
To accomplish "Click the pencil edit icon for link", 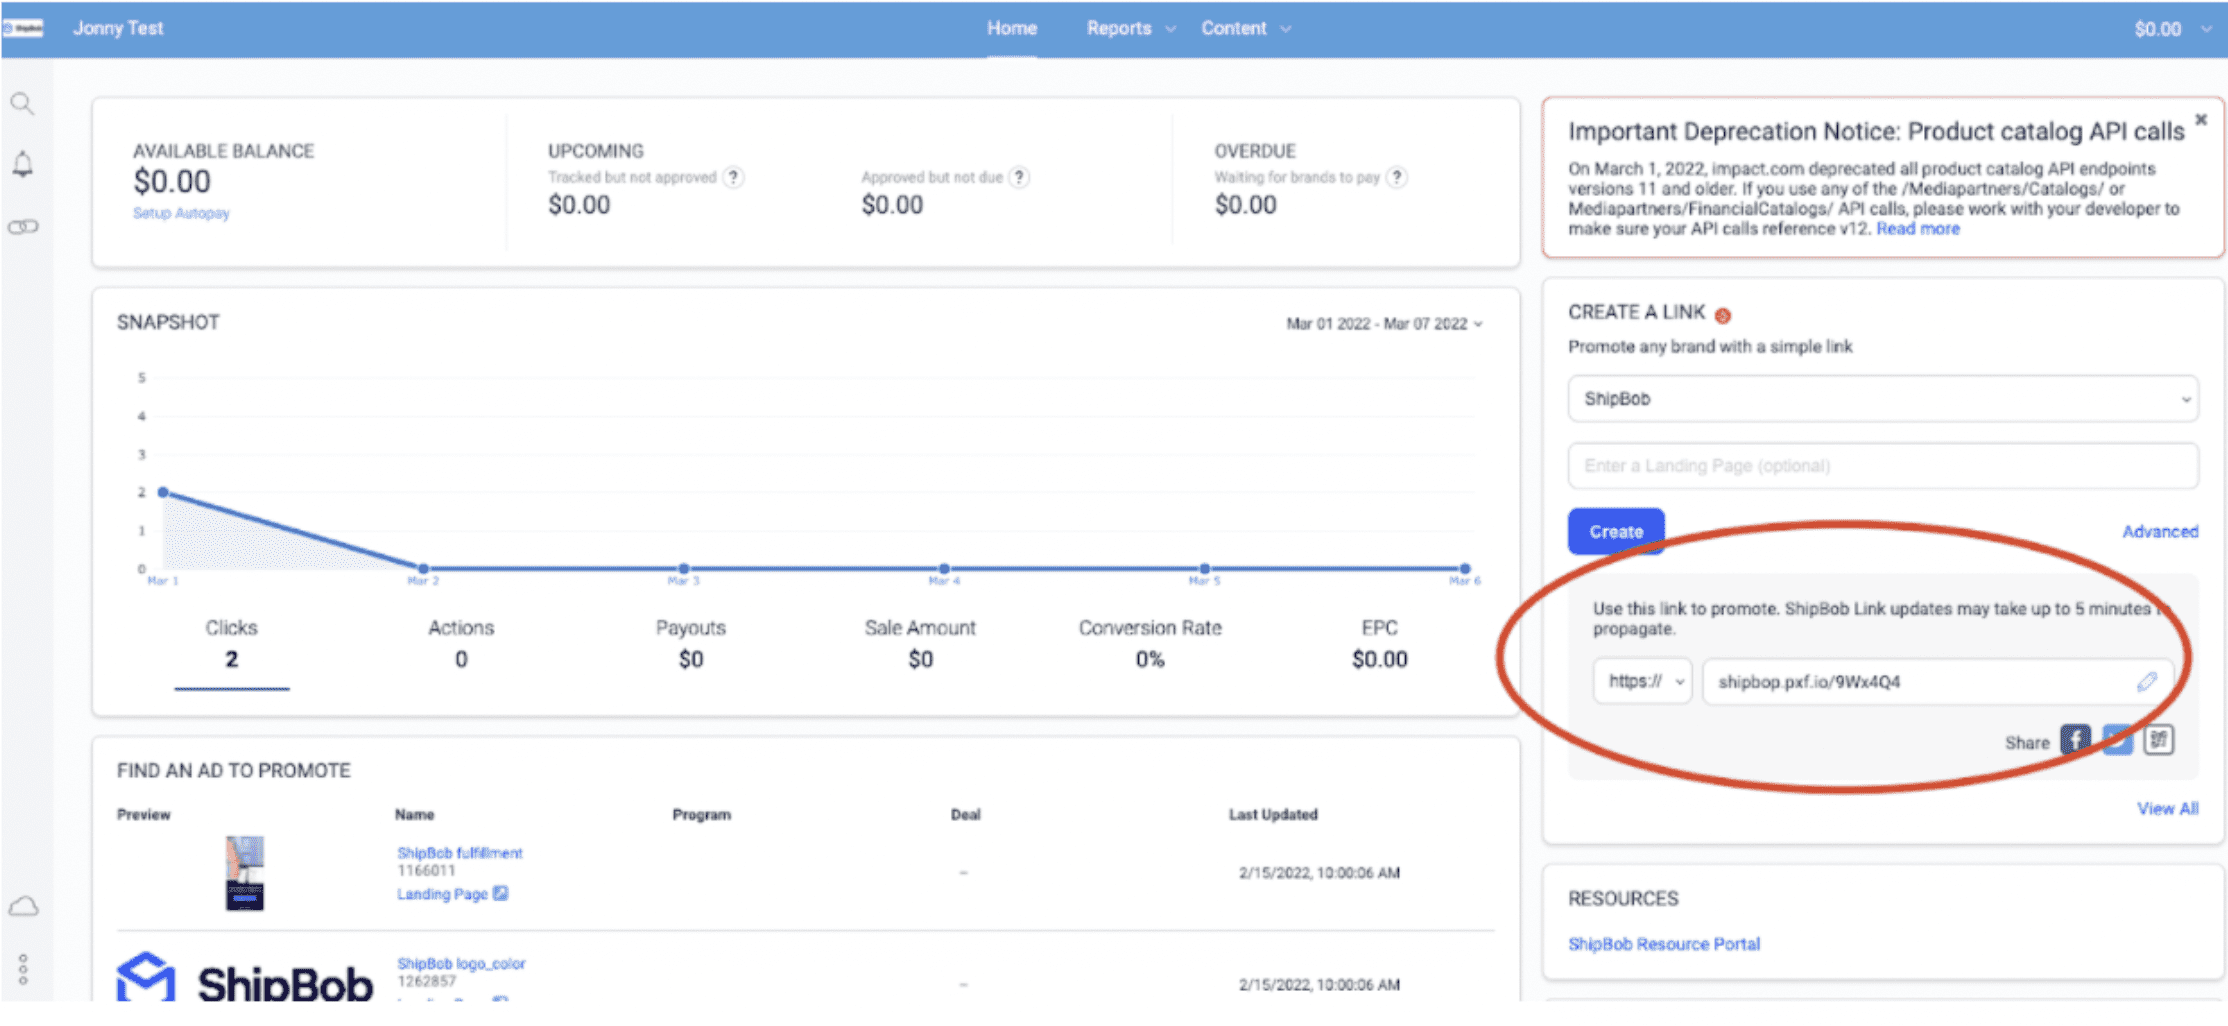I will click(2146, 682).
